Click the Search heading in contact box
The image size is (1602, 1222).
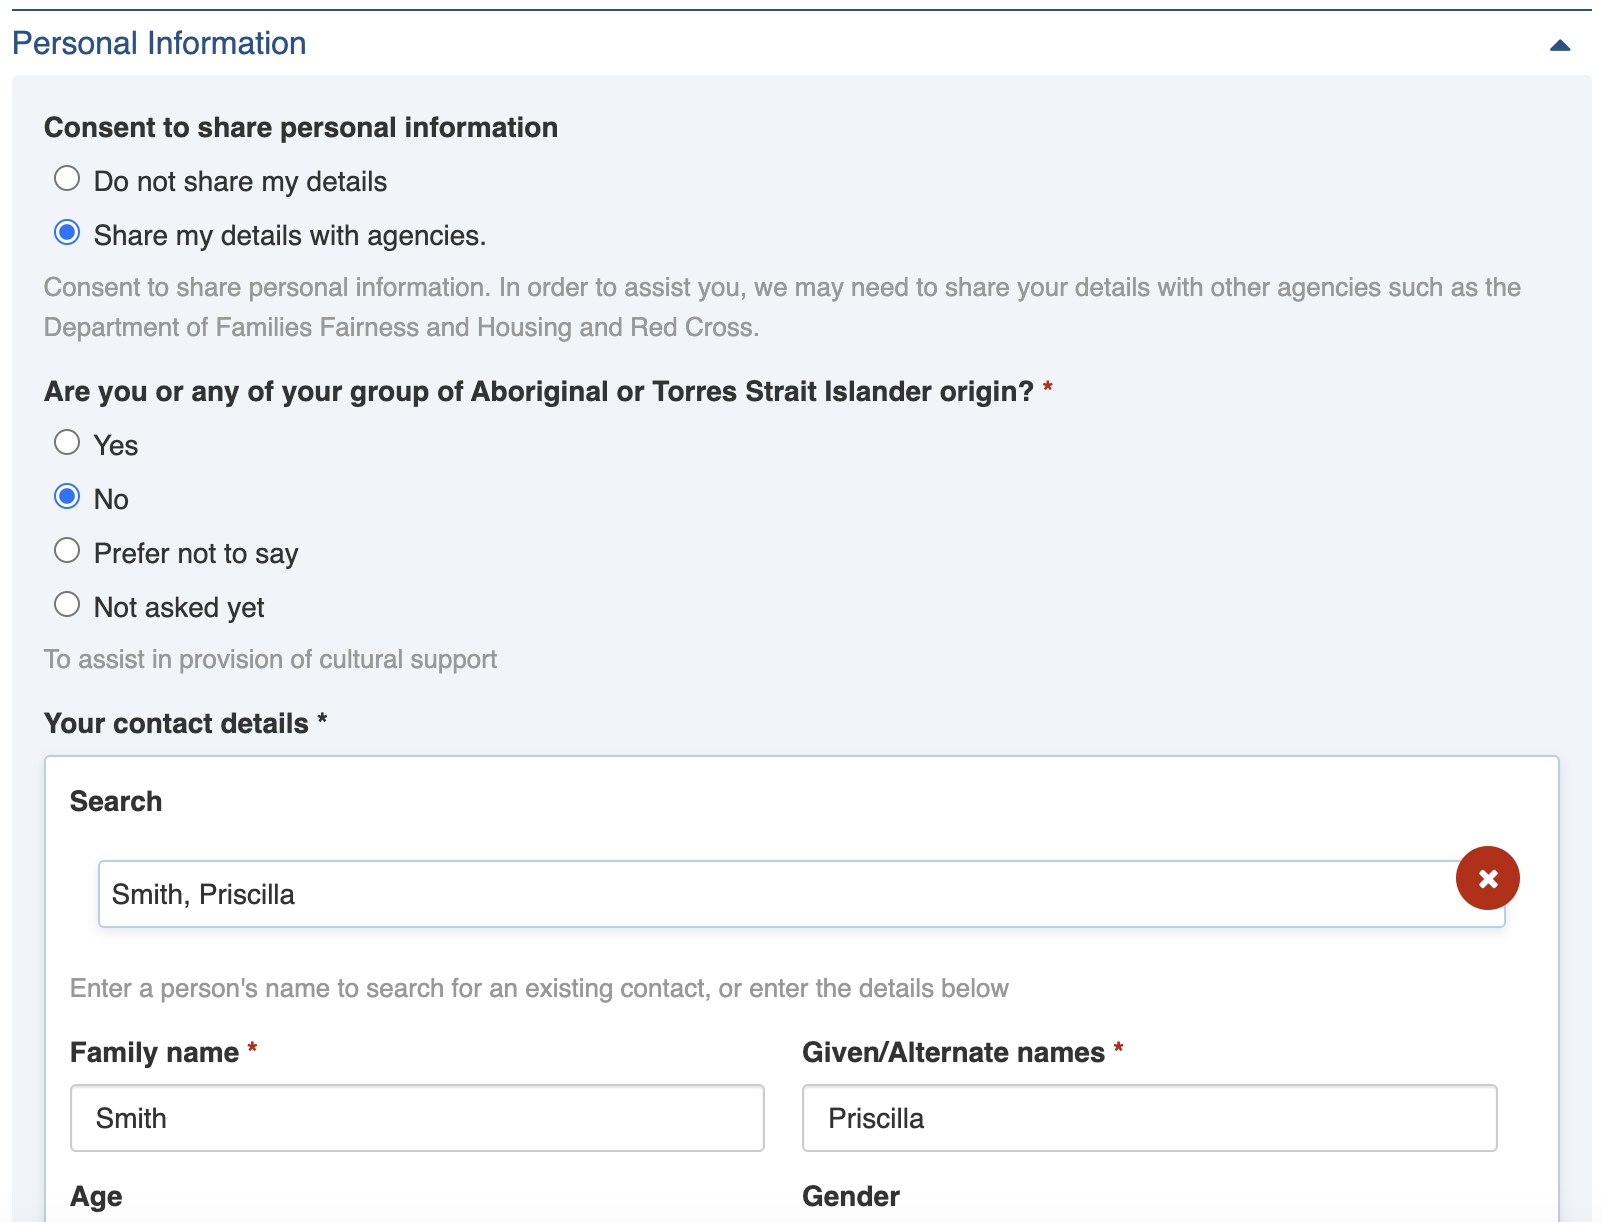coord(116,801)
